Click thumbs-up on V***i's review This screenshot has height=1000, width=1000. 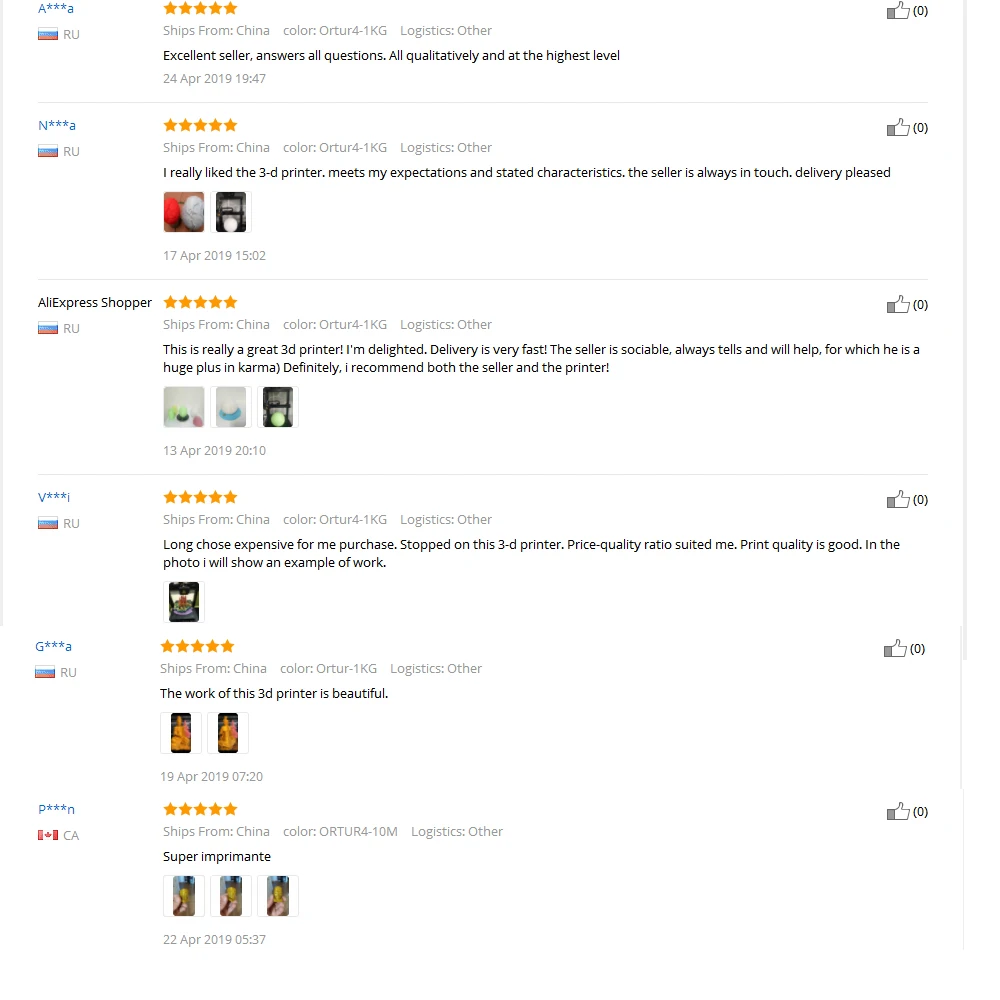(897, 499)
